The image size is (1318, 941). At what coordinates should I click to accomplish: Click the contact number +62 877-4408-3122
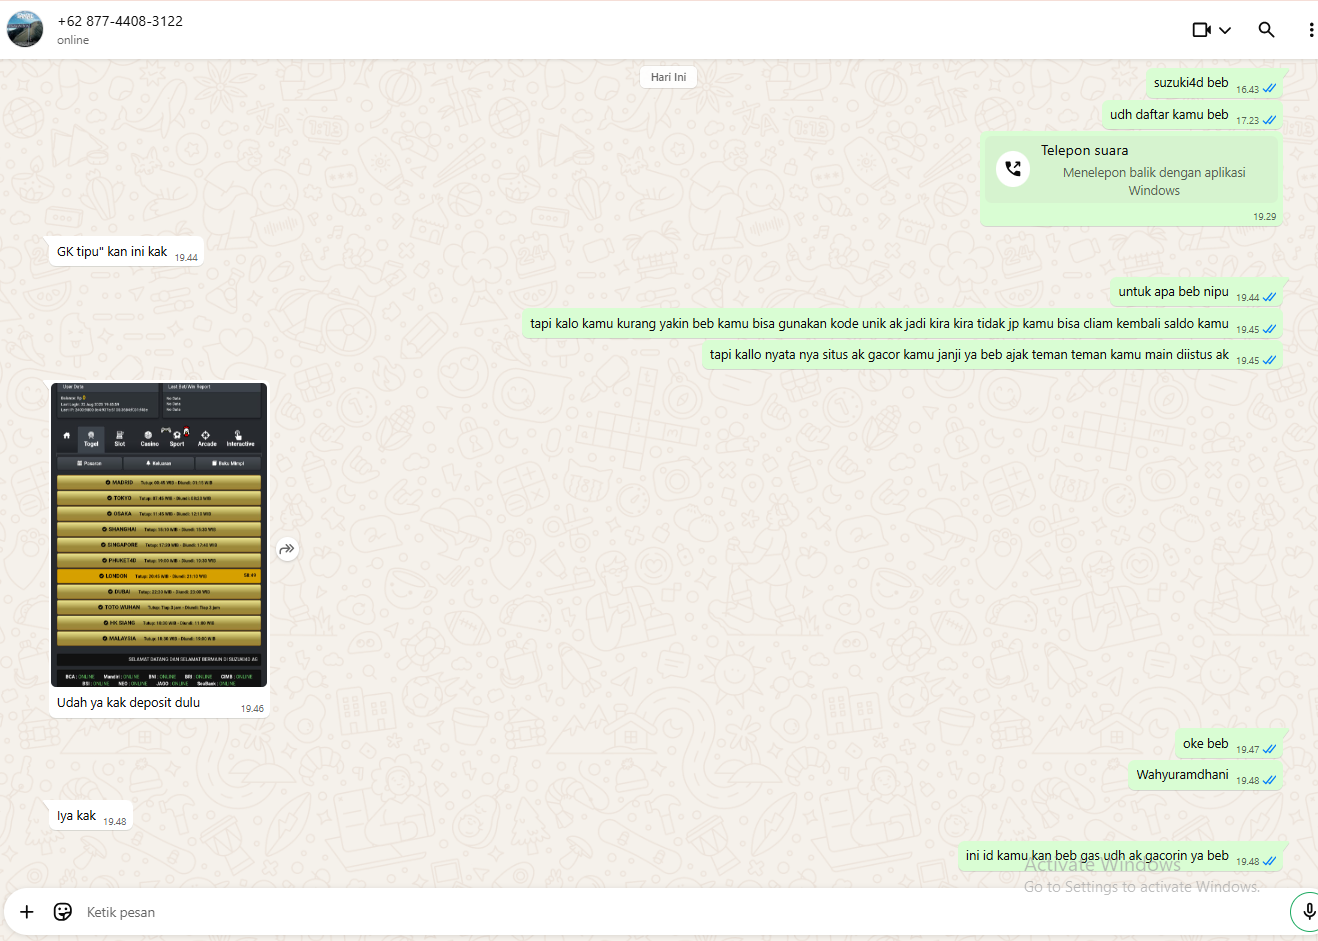click(x=120, y=21)
